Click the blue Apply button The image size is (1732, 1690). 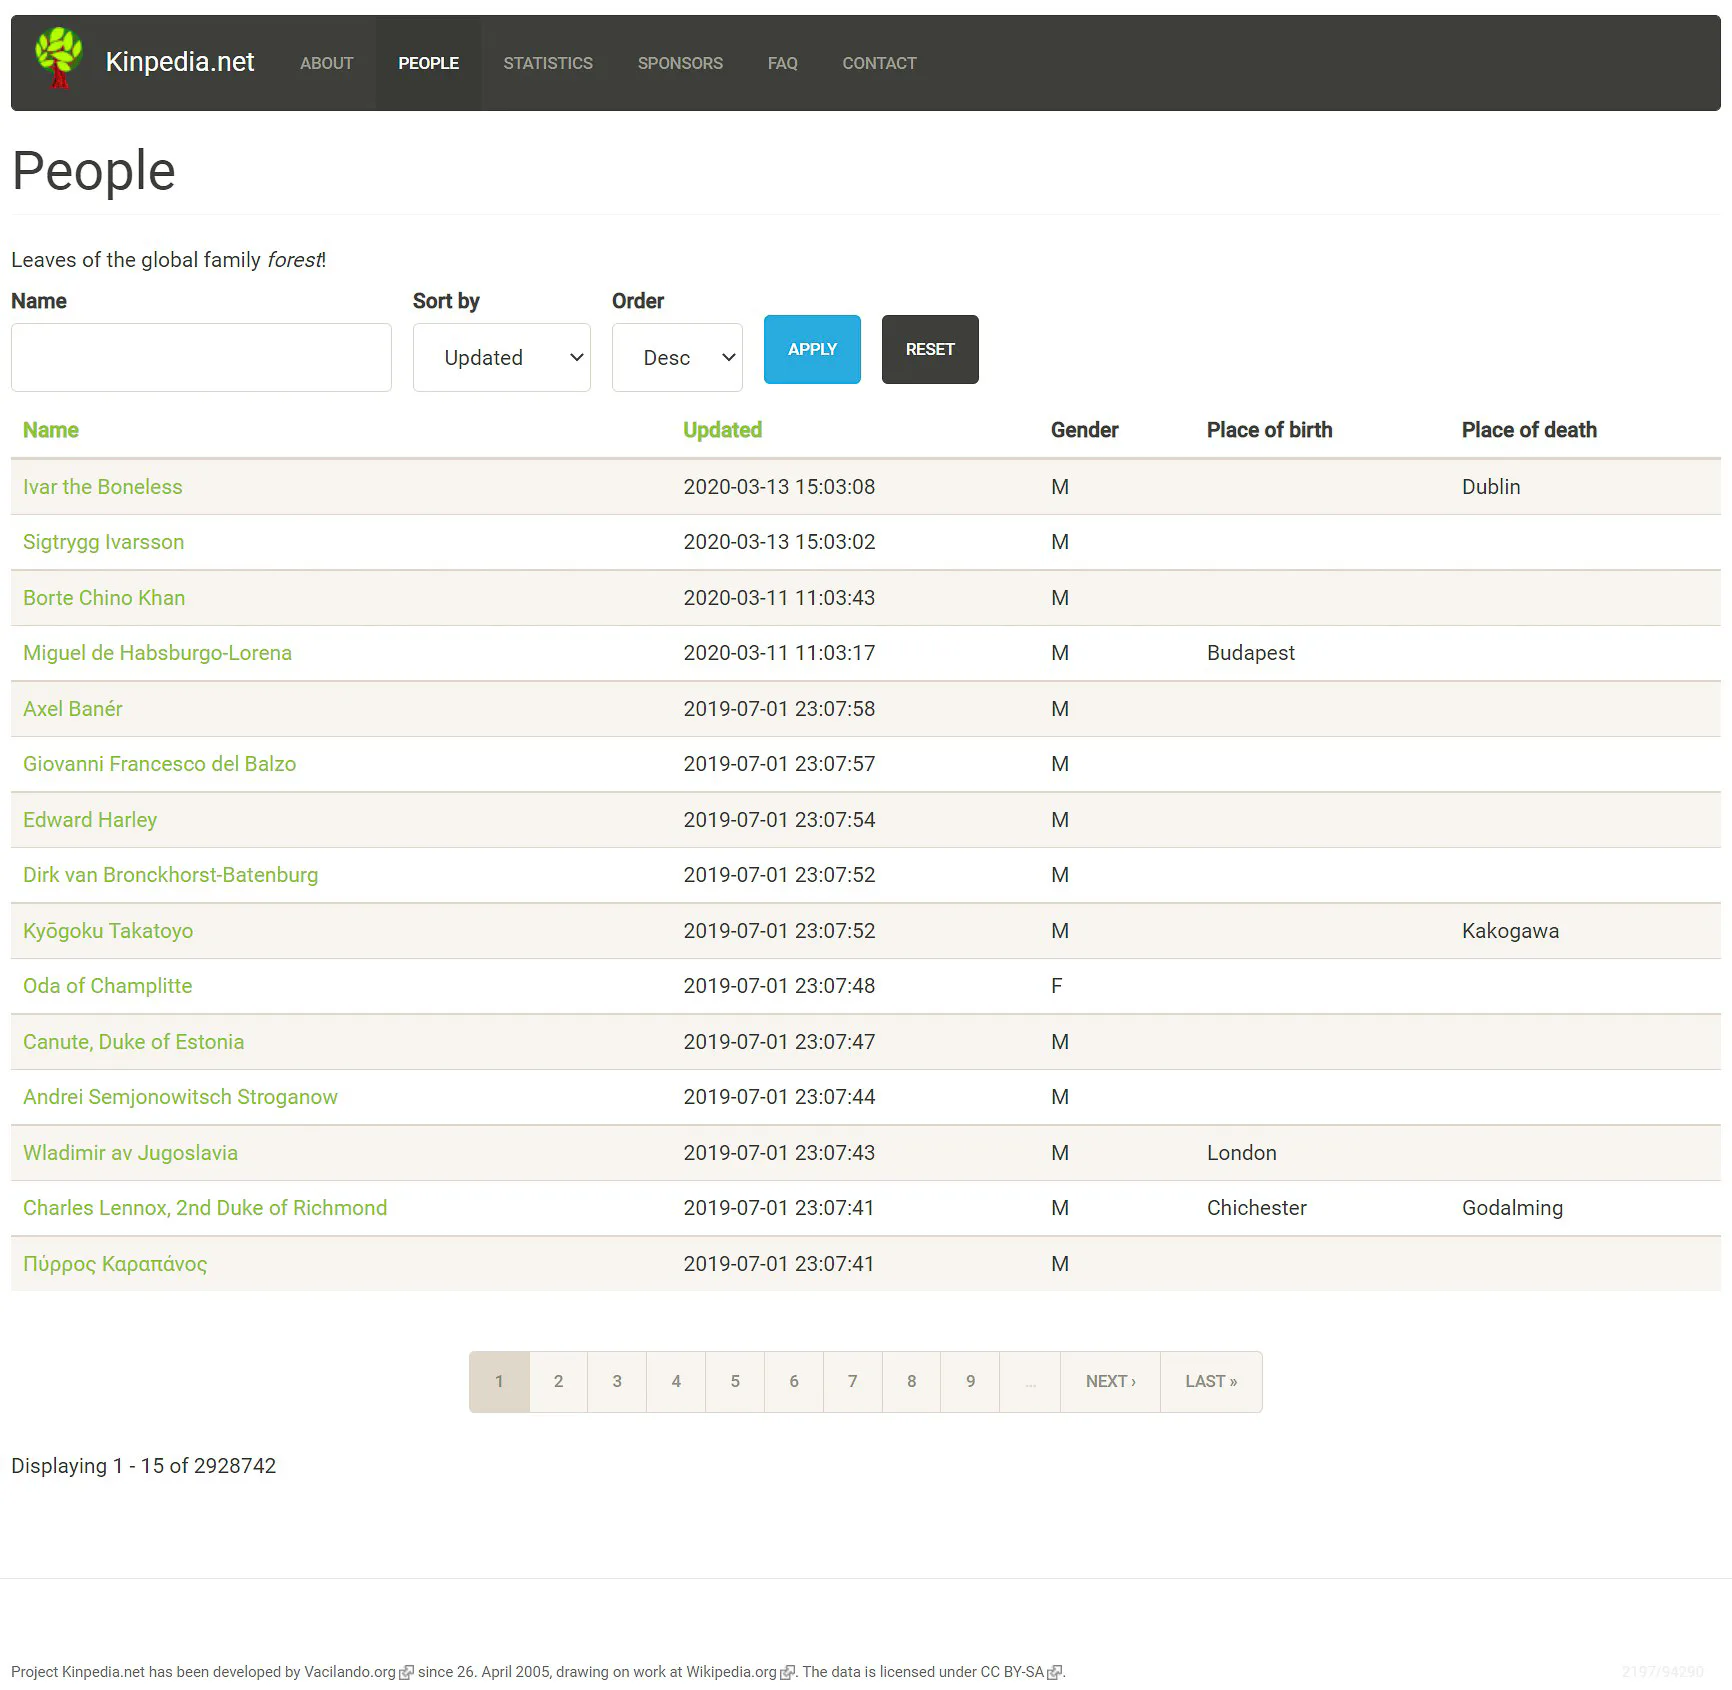(812, 349)
